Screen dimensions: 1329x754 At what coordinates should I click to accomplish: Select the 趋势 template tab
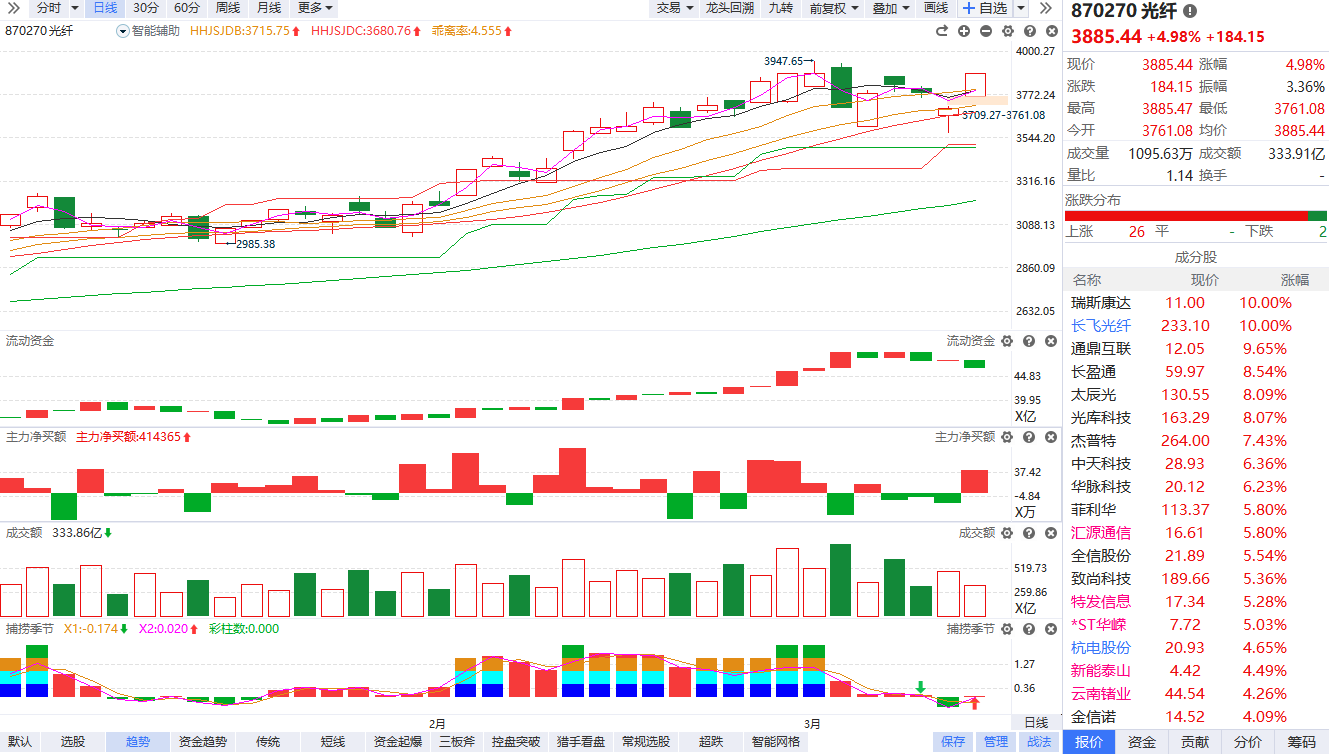pyautogui.click(x=138, y=742)
